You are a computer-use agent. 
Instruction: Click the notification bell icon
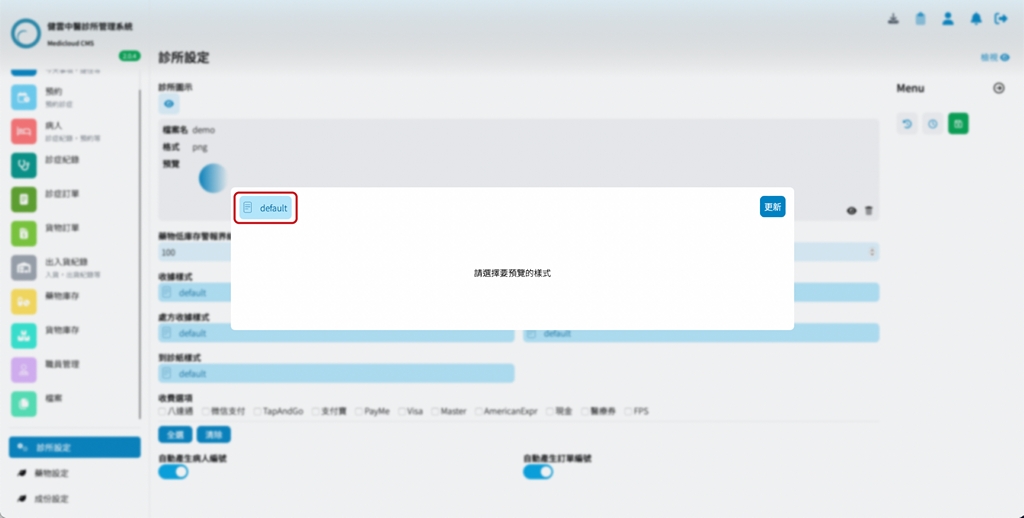pos(976,19)
